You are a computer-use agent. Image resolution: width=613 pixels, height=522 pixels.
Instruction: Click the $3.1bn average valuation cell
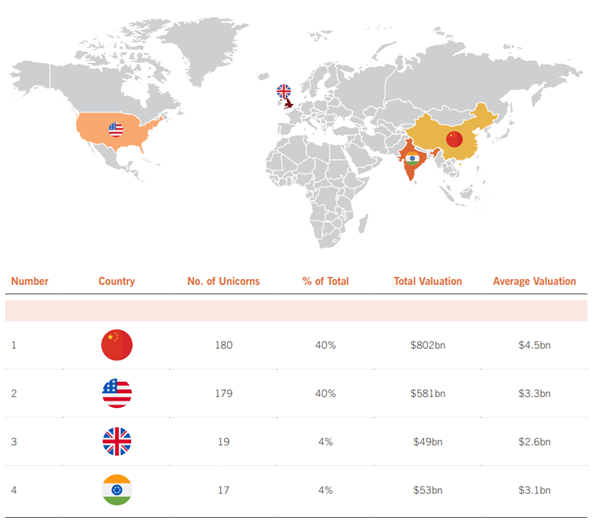tap(534, 488)
